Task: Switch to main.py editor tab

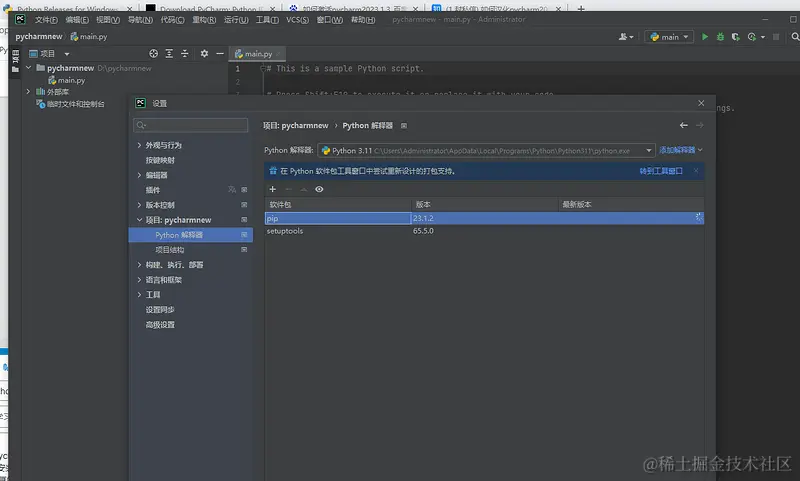Action: tap(257, 54)
